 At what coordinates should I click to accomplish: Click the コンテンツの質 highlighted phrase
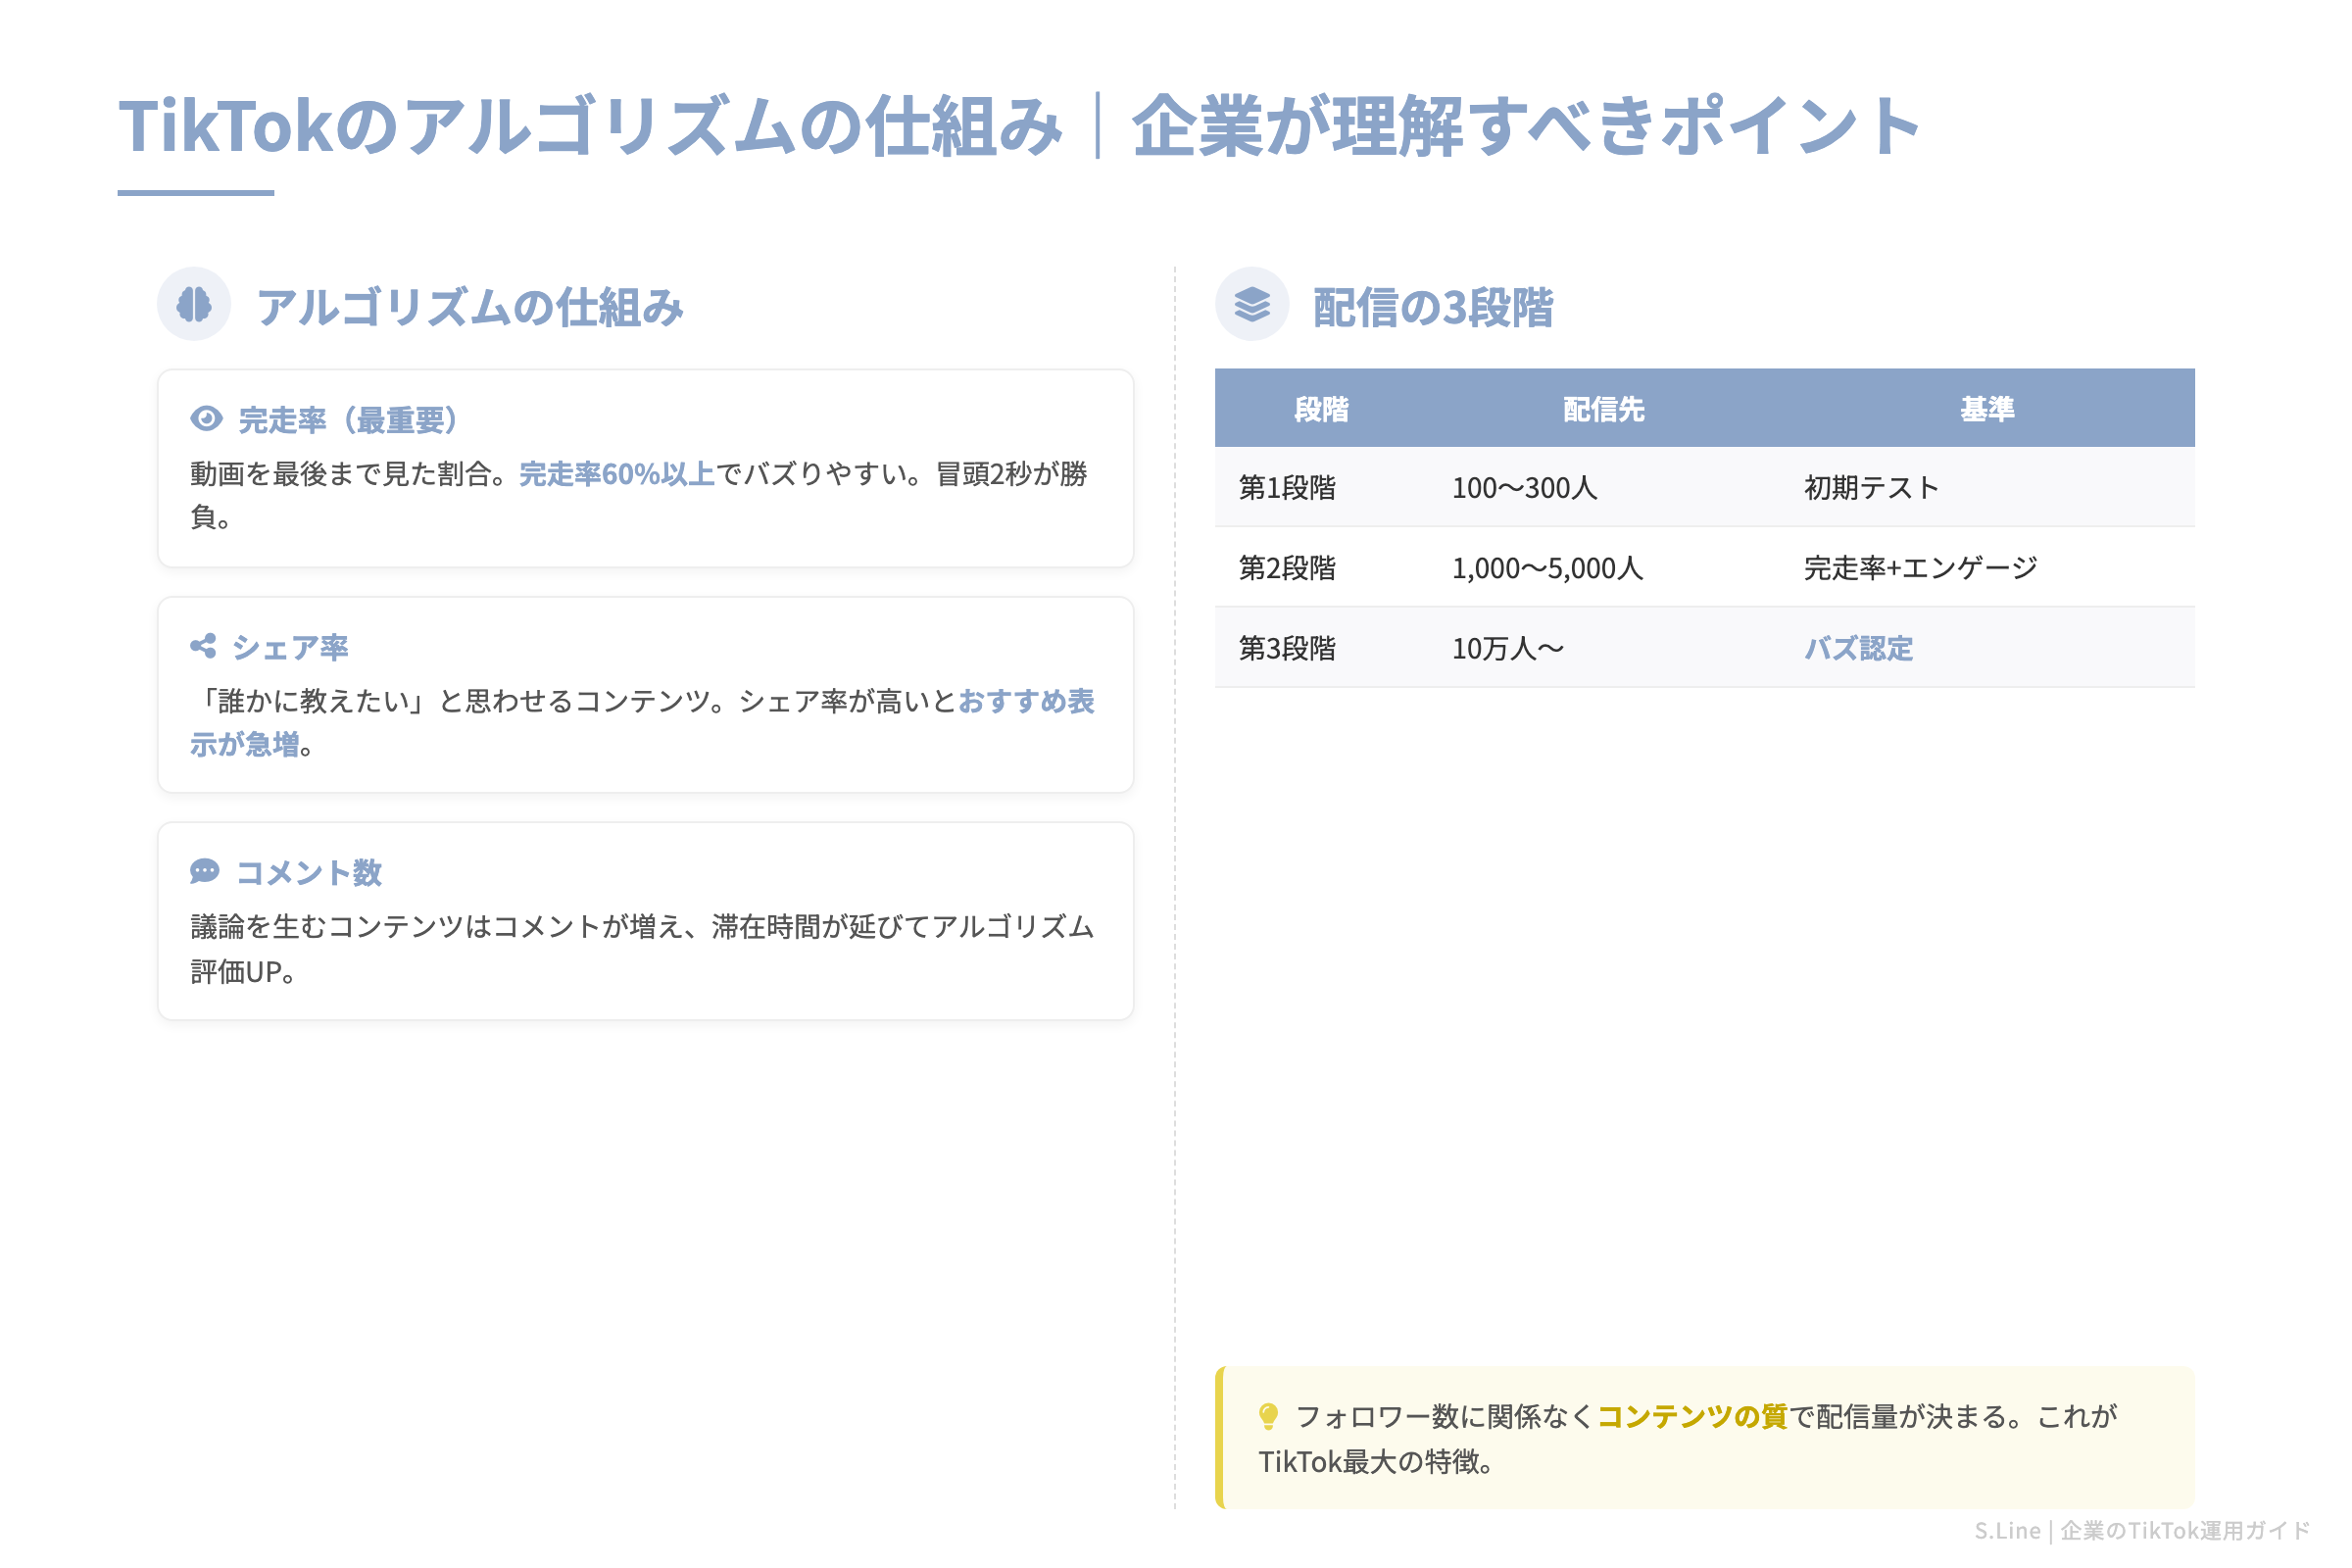click(1694, 1417)
